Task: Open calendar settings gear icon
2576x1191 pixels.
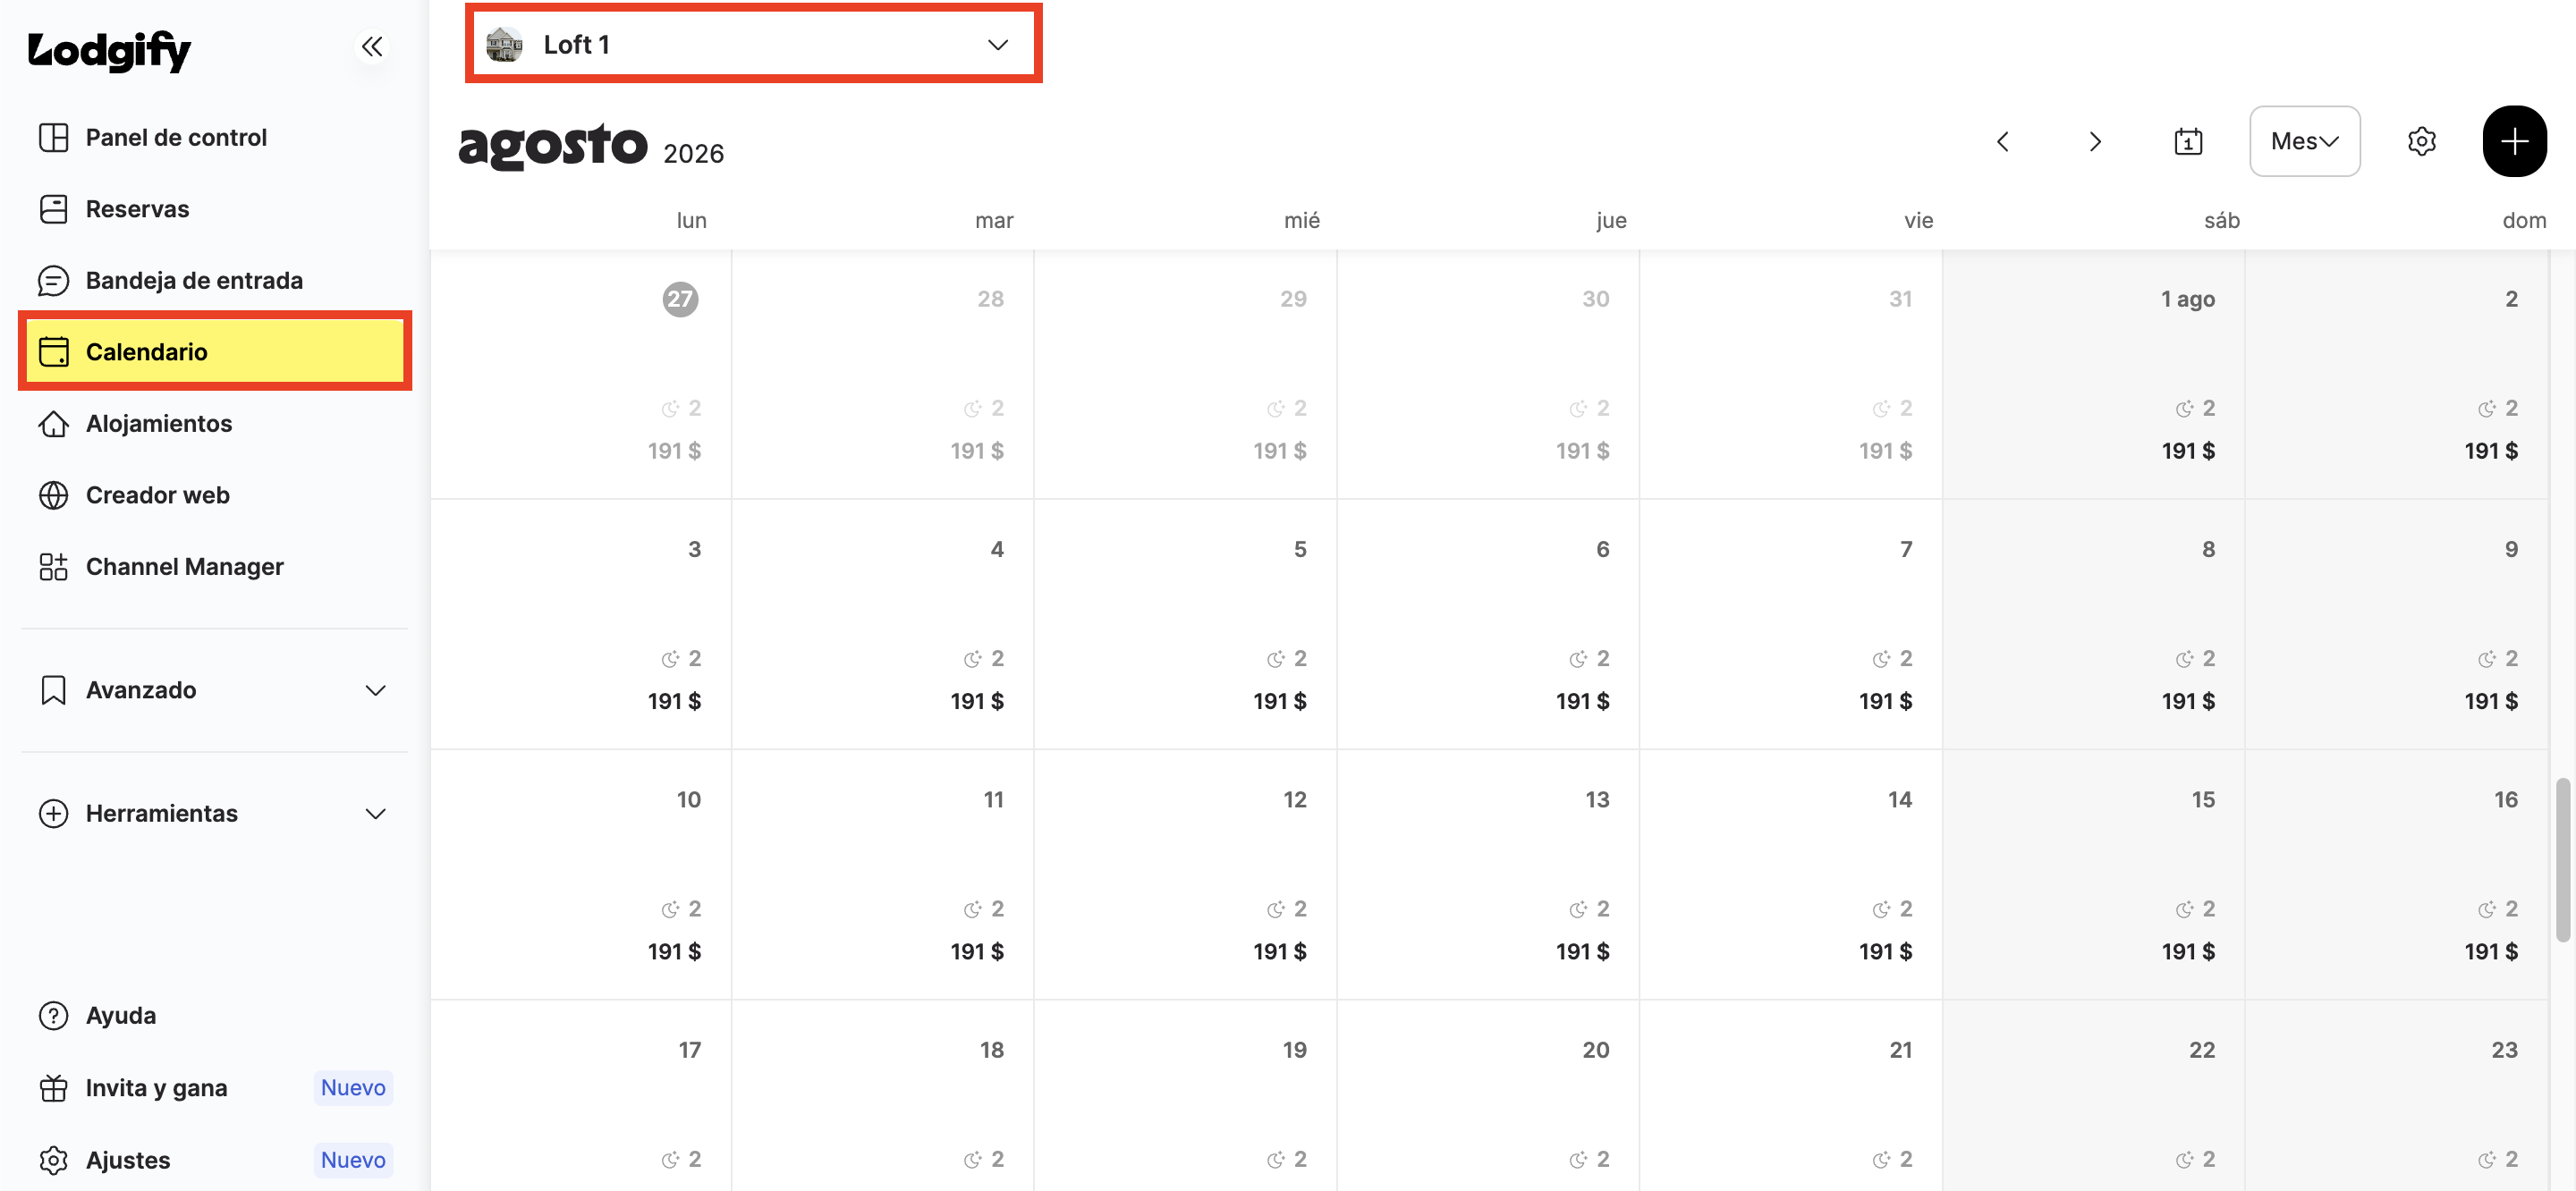Action: (2421, 142)
